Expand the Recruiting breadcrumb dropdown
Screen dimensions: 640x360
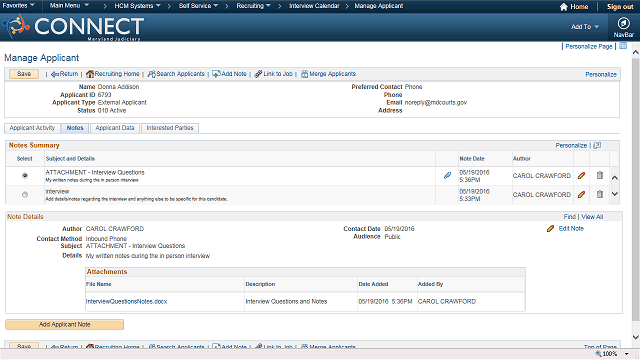pos(253,6)
